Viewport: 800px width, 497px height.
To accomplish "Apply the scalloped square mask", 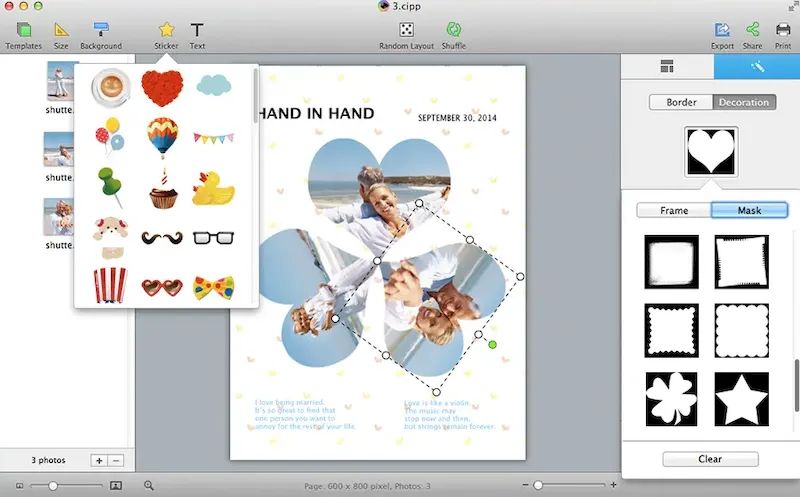I will tap(741, 331).
